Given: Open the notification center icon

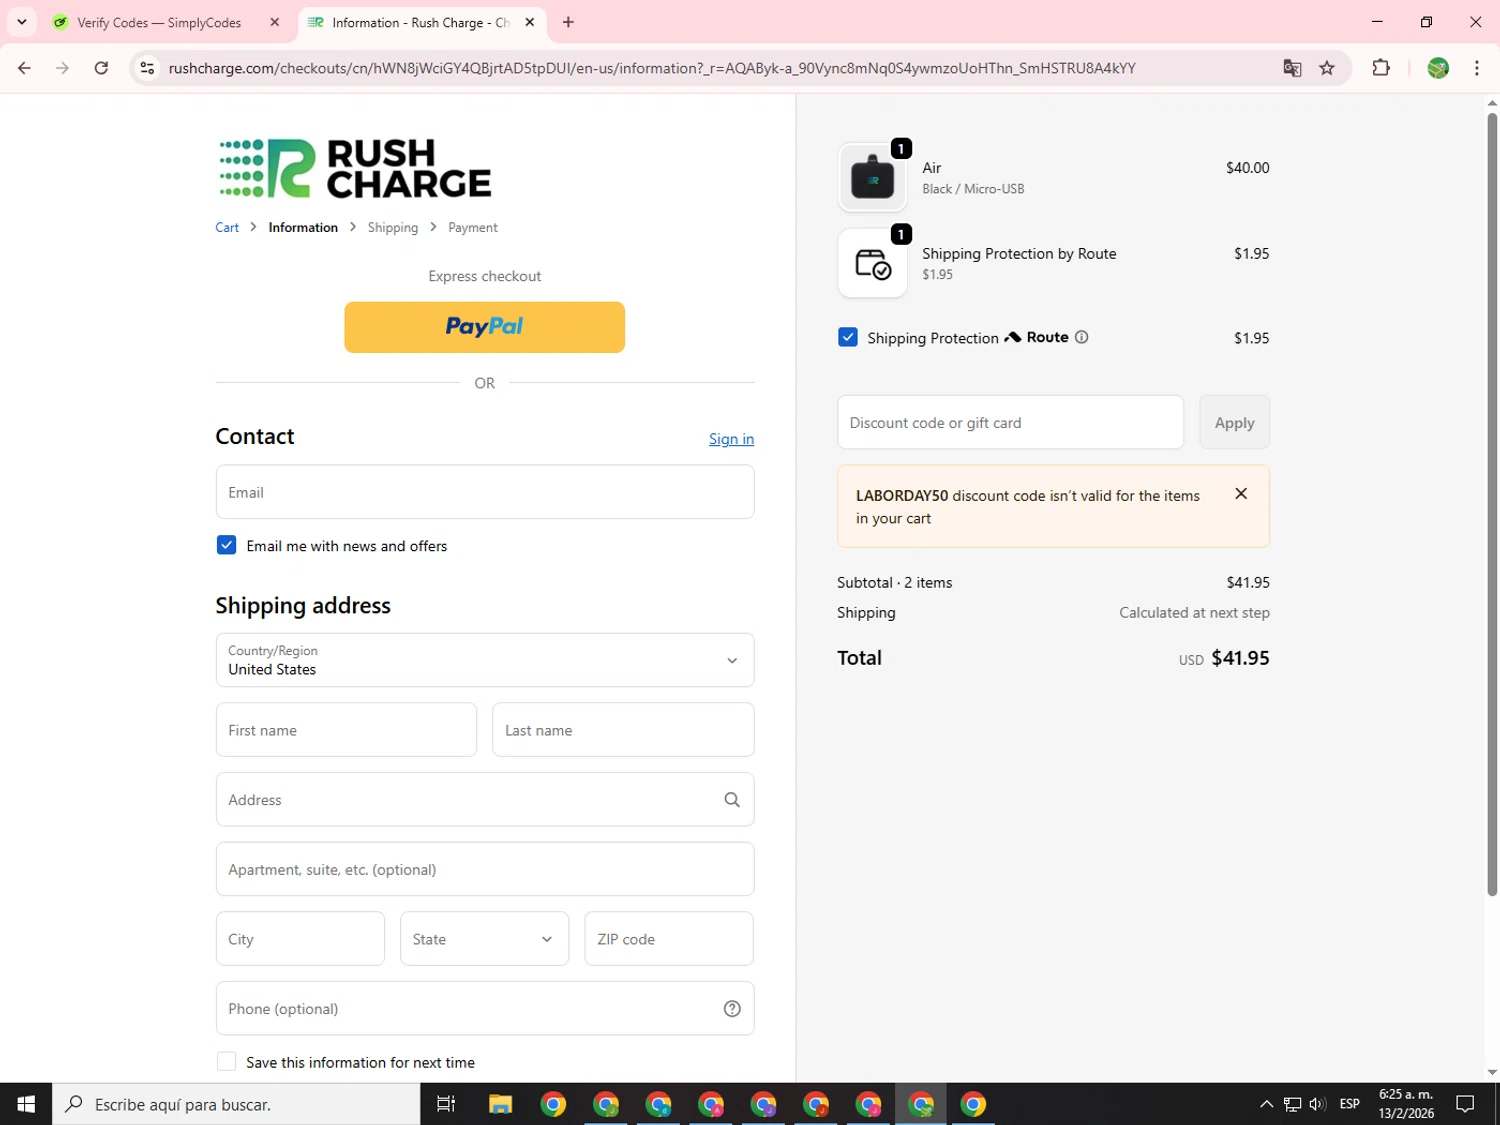Looking at the screenshot, I should click(1465, 1104).
